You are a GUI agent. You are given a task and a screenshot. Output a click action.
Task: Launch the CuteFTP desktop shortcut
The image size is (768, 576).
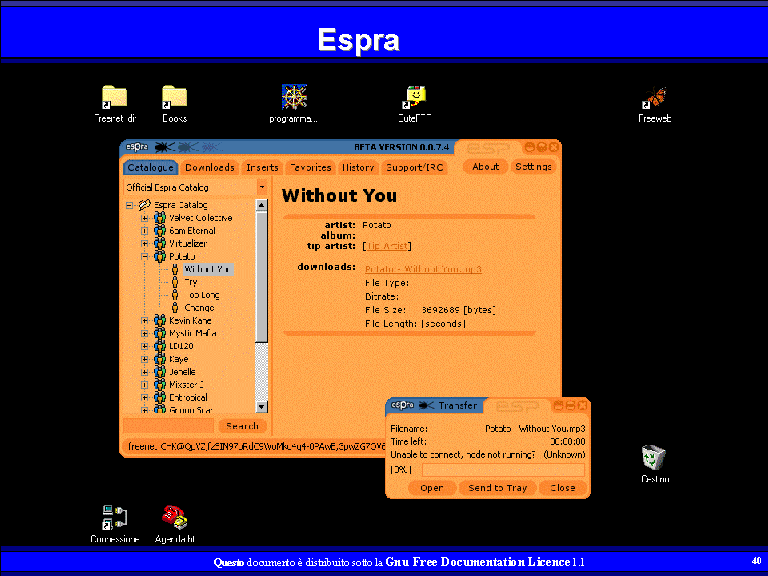(x=415, y=97)
